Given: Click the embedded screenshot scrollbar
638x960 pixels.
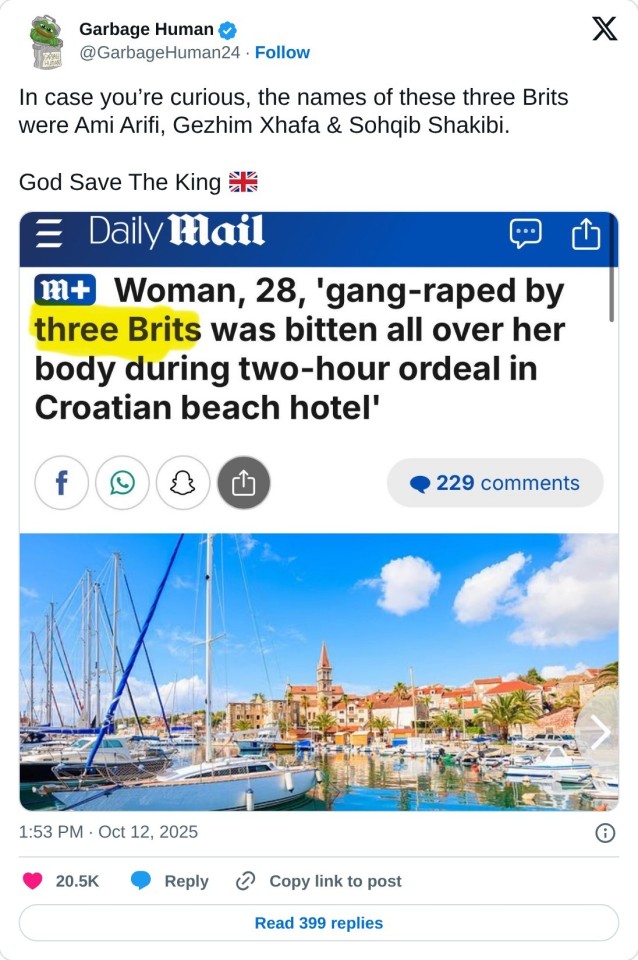Looking at the screenshot, I should [611, 294].
